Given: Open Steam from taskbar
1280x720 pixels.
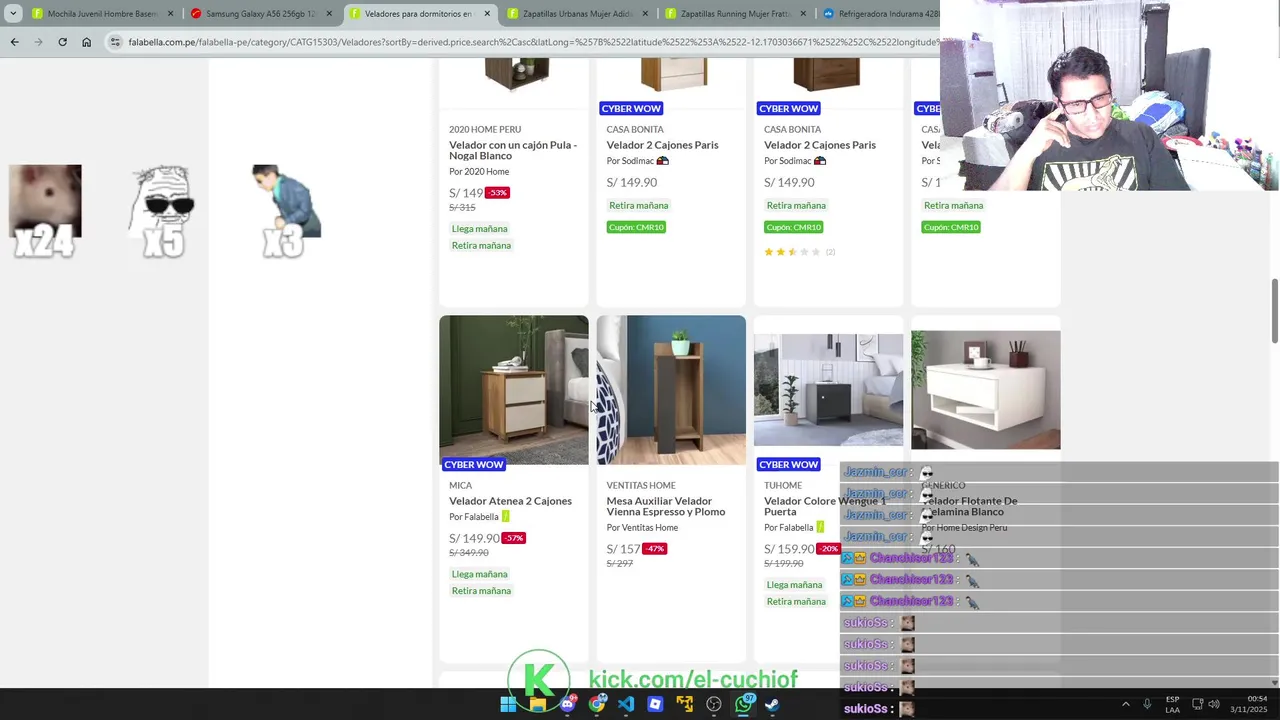Looking at the screenshot, I should (773, 704).
